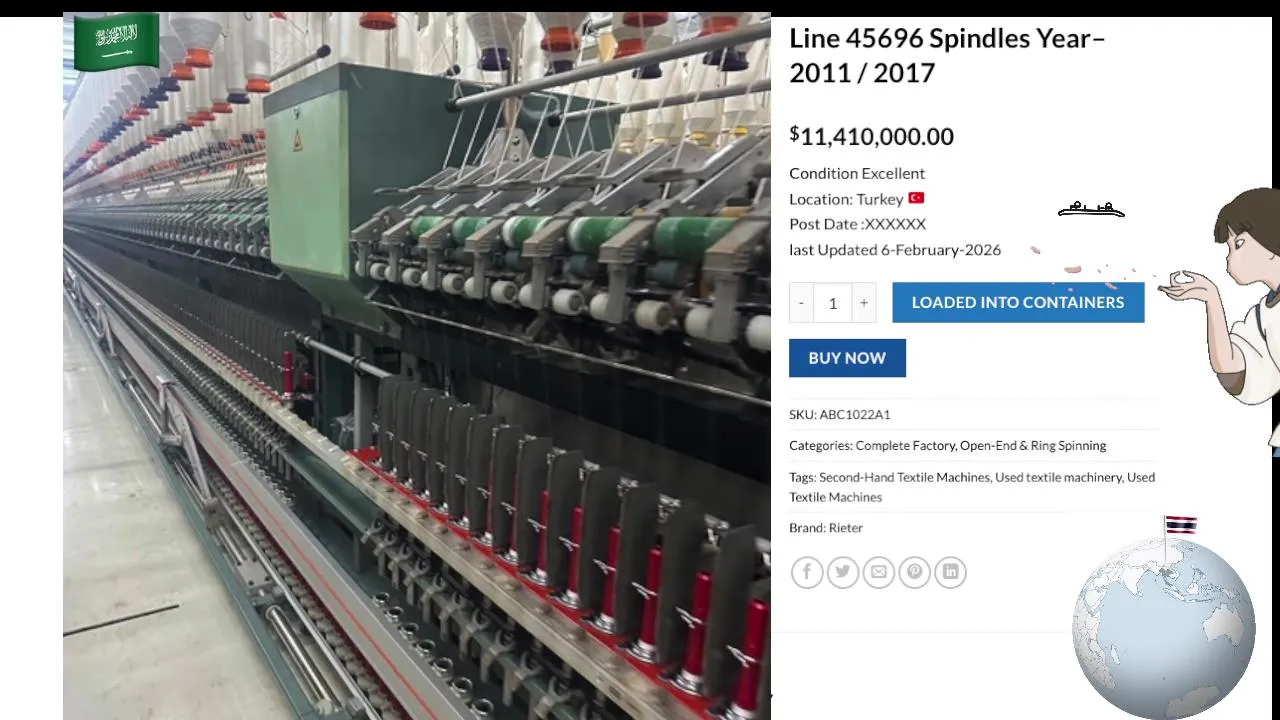The height and width of the screenshot is (720, 1280).
Task: Open the Open-End & Ring Spinning category
Action: click(1033, 446)
